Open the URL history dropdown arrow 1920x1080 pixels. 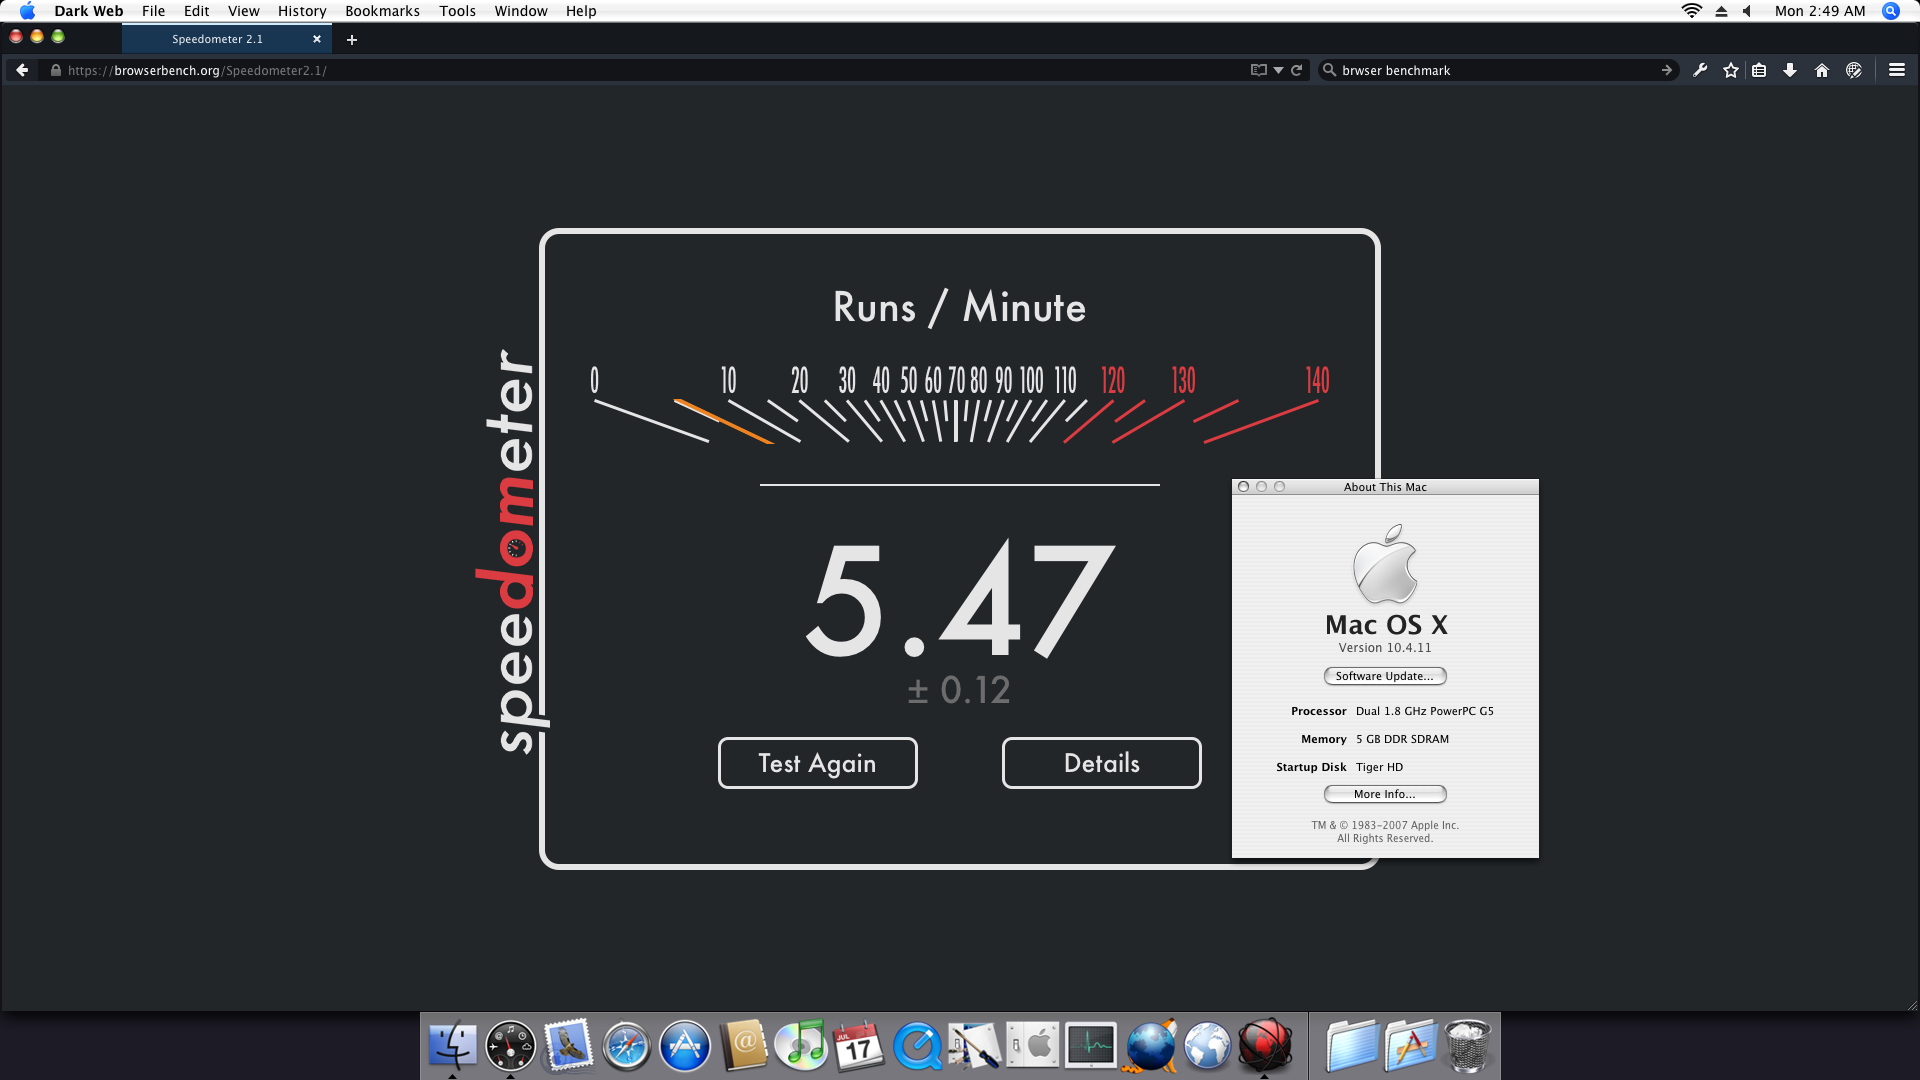click(x=1278, y=70)
